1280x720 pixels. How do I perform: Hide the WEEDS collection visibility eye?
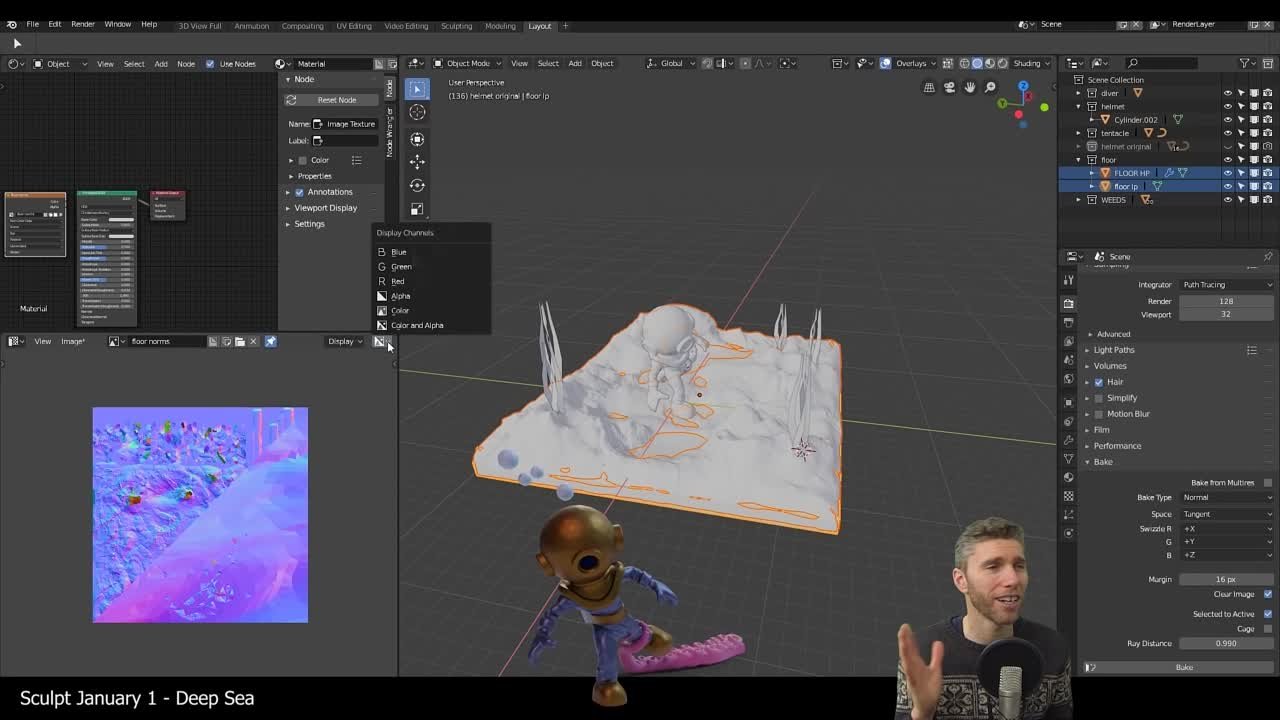1228,200
